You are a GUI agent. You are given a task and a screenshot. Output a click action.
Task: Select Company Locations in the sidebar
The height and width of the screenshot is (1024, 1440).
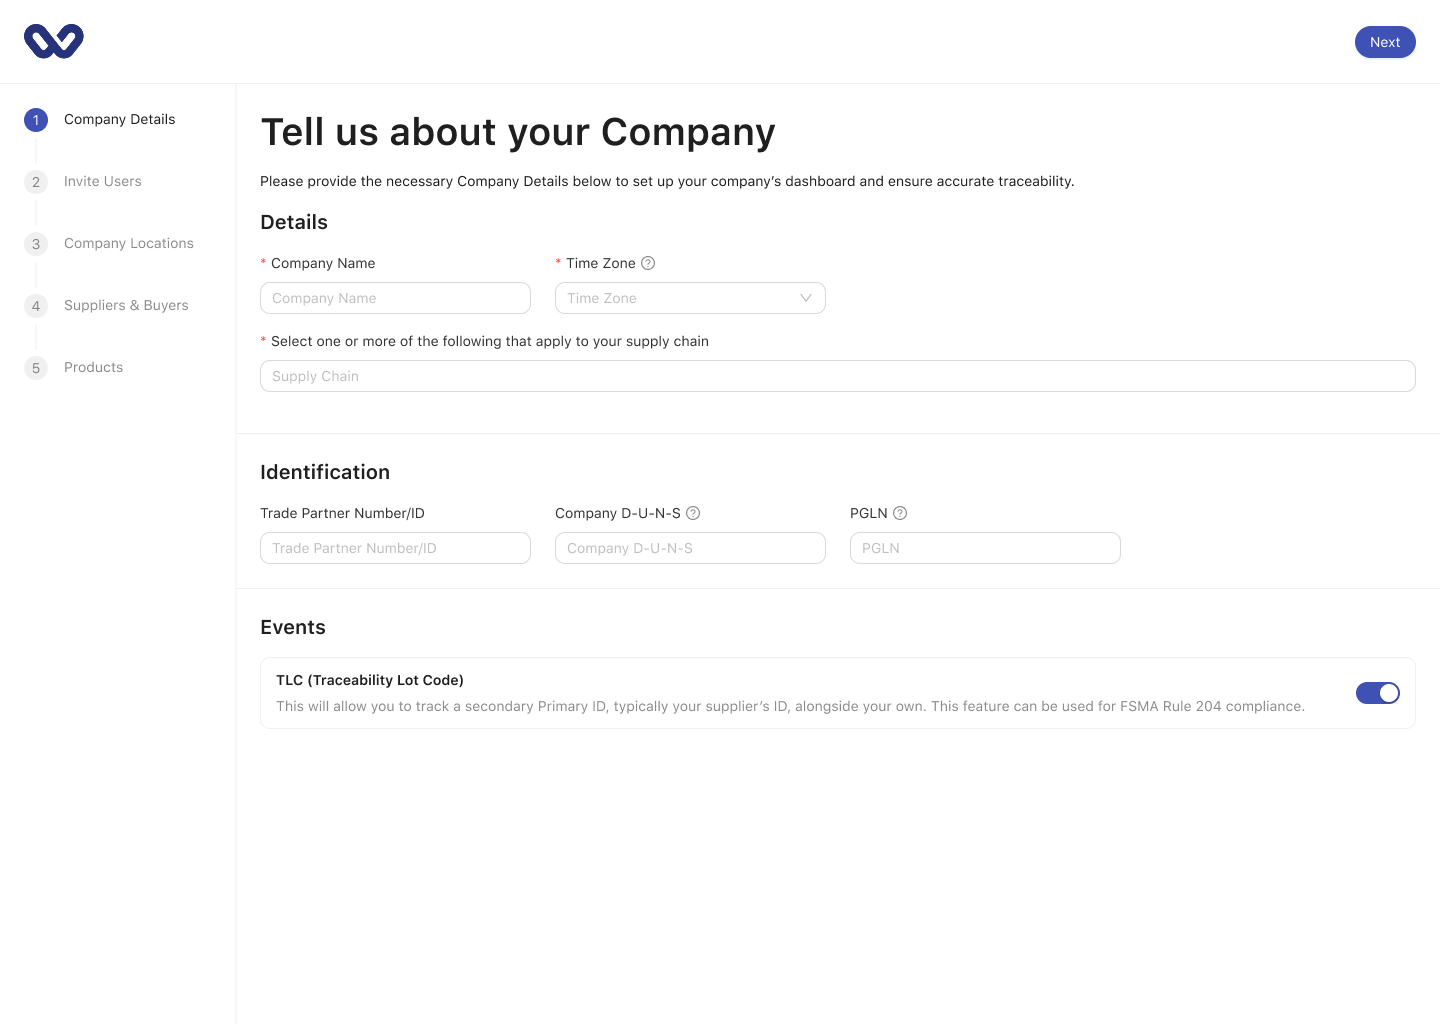click(x=128, y=244)
